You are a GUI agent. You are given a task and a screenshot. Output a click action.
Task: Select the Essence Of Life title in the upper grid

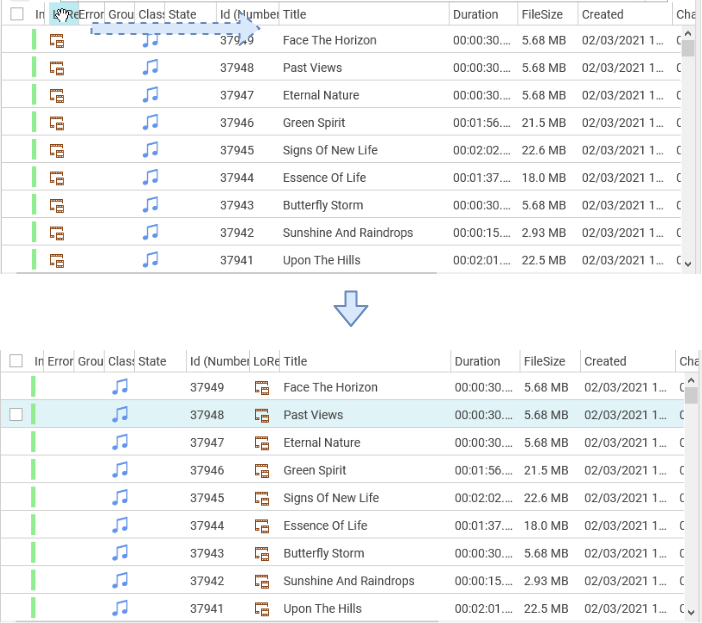coord(324,178)
